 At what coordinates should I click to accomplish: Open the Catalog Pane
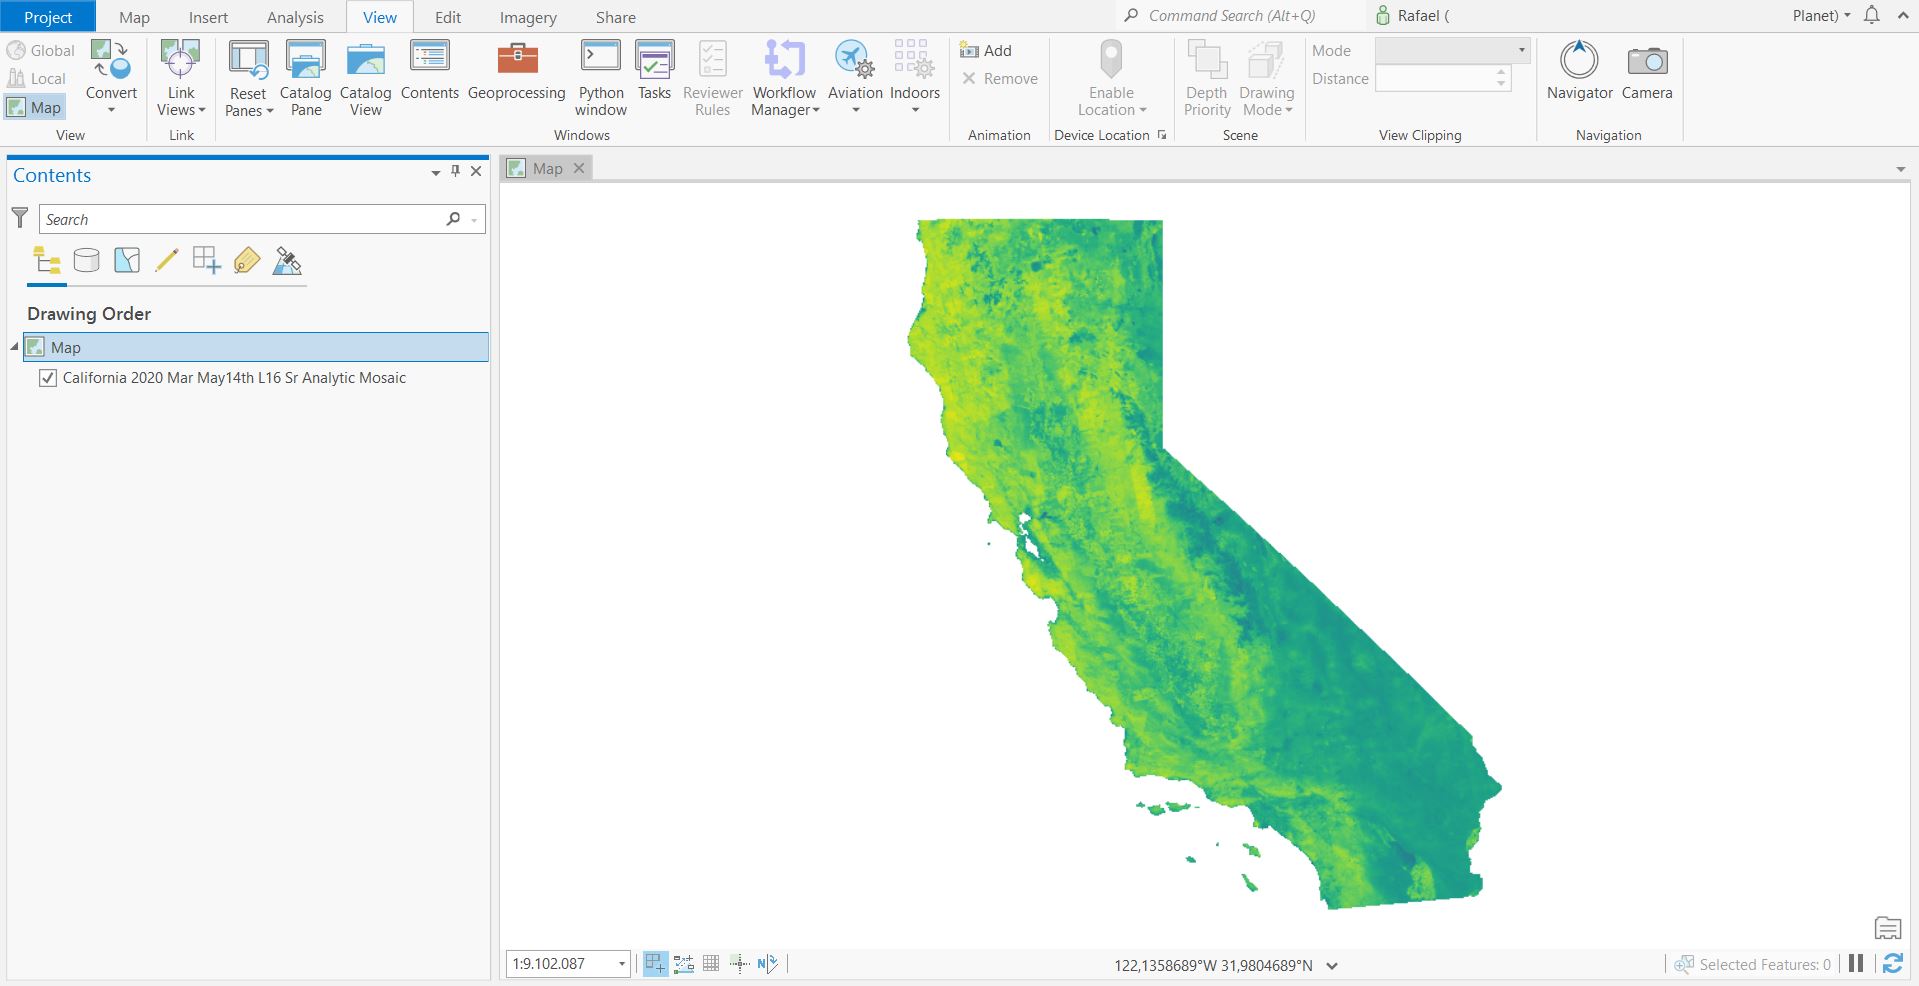(x=305, y=78)
